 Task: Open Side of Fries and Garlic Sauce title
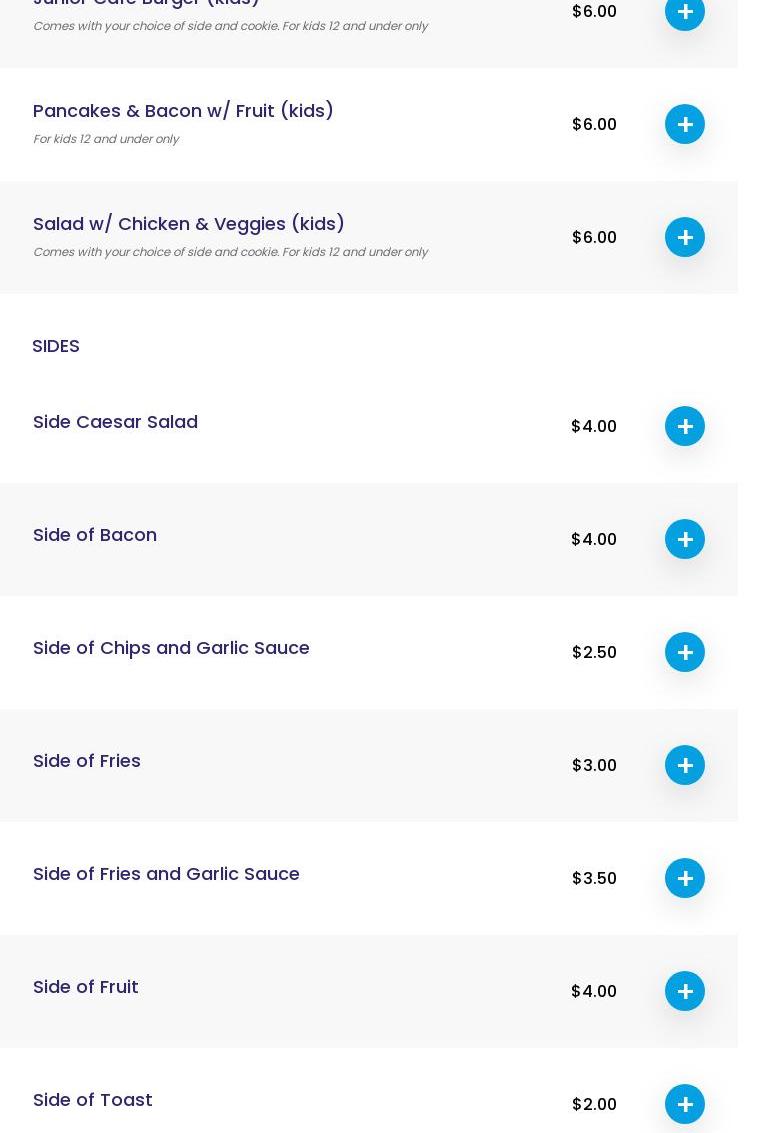pos(166,874)
